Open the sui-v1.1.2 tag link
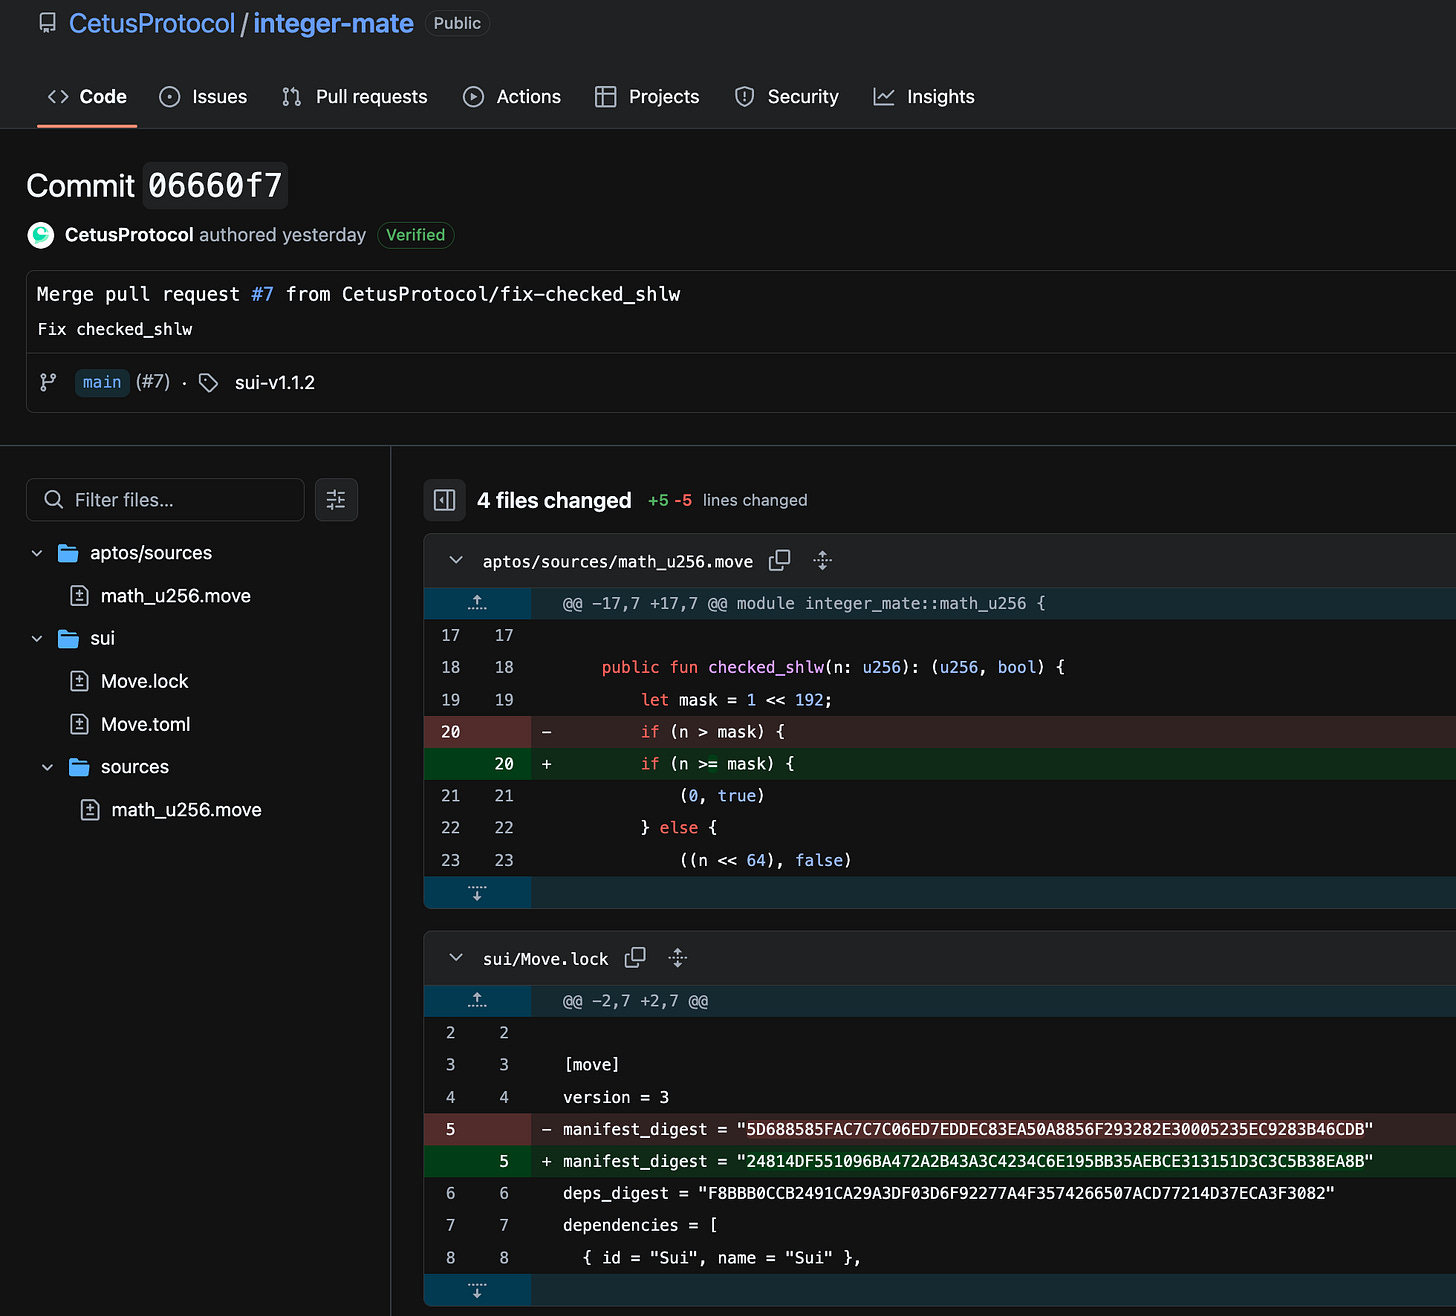Screen dimensions: 1456x1316 275,382
